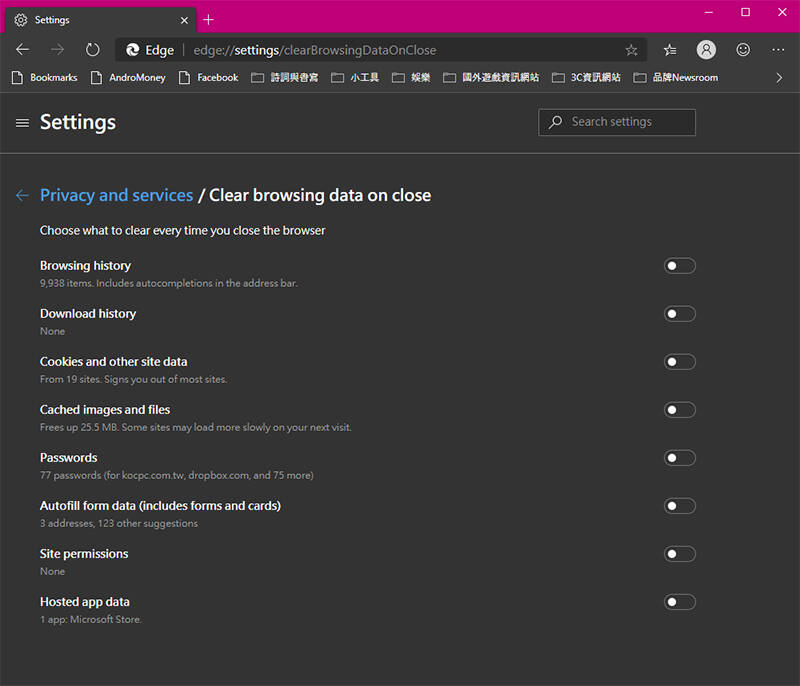Image resolution: width=800 pixels, height=686 pixels.
Task: Close the Settings tab
Action: (184, 20)
